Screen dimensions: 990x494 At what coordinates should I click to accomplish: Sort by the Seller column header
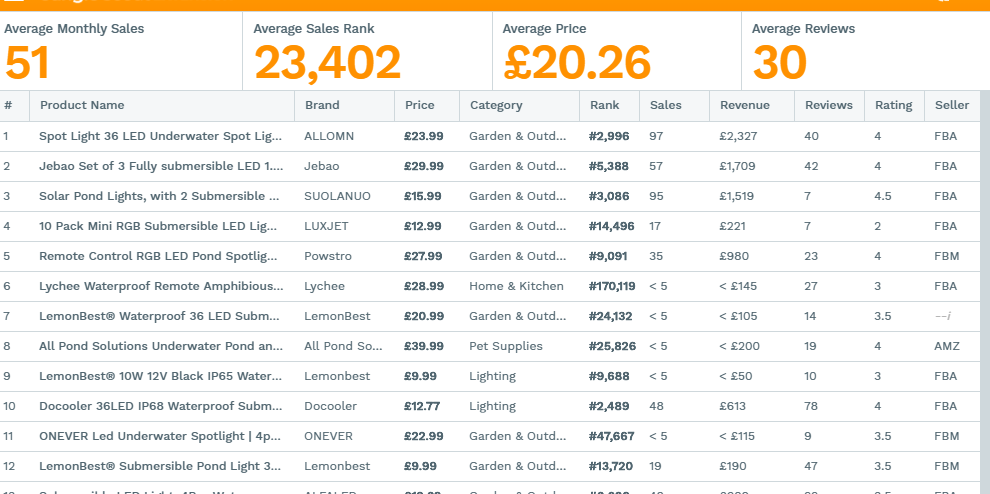(x=951, y=105)
